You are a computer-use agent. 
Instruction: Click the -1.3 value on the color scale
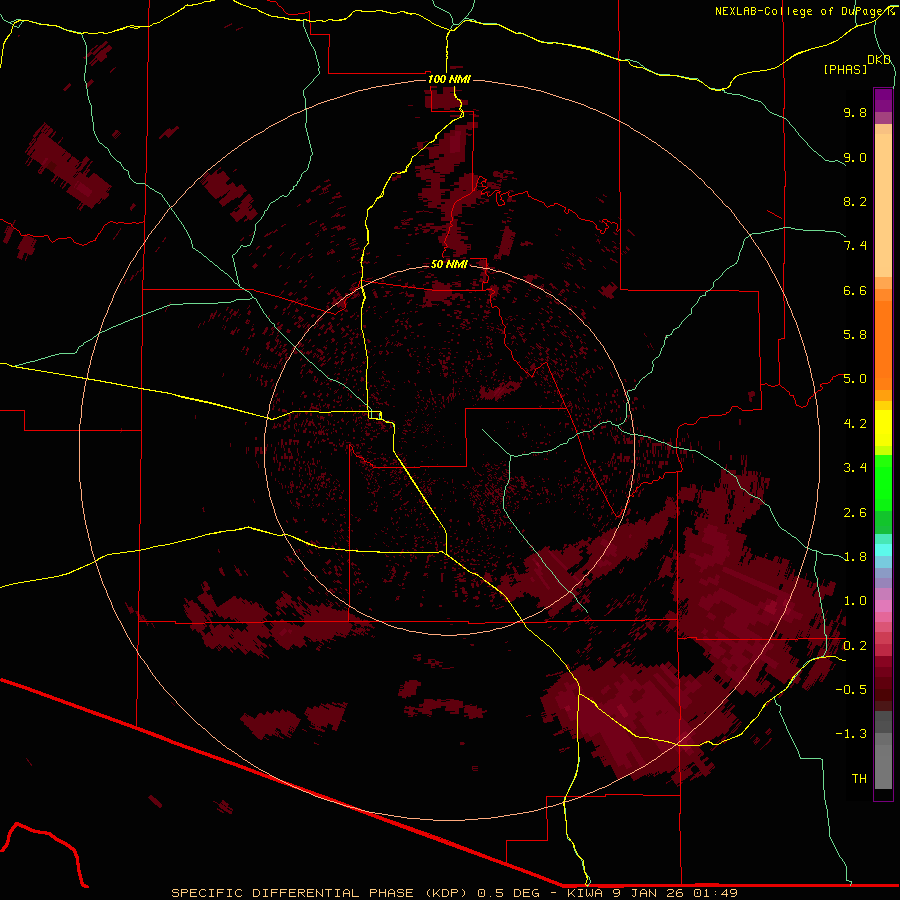coord(851,734)
